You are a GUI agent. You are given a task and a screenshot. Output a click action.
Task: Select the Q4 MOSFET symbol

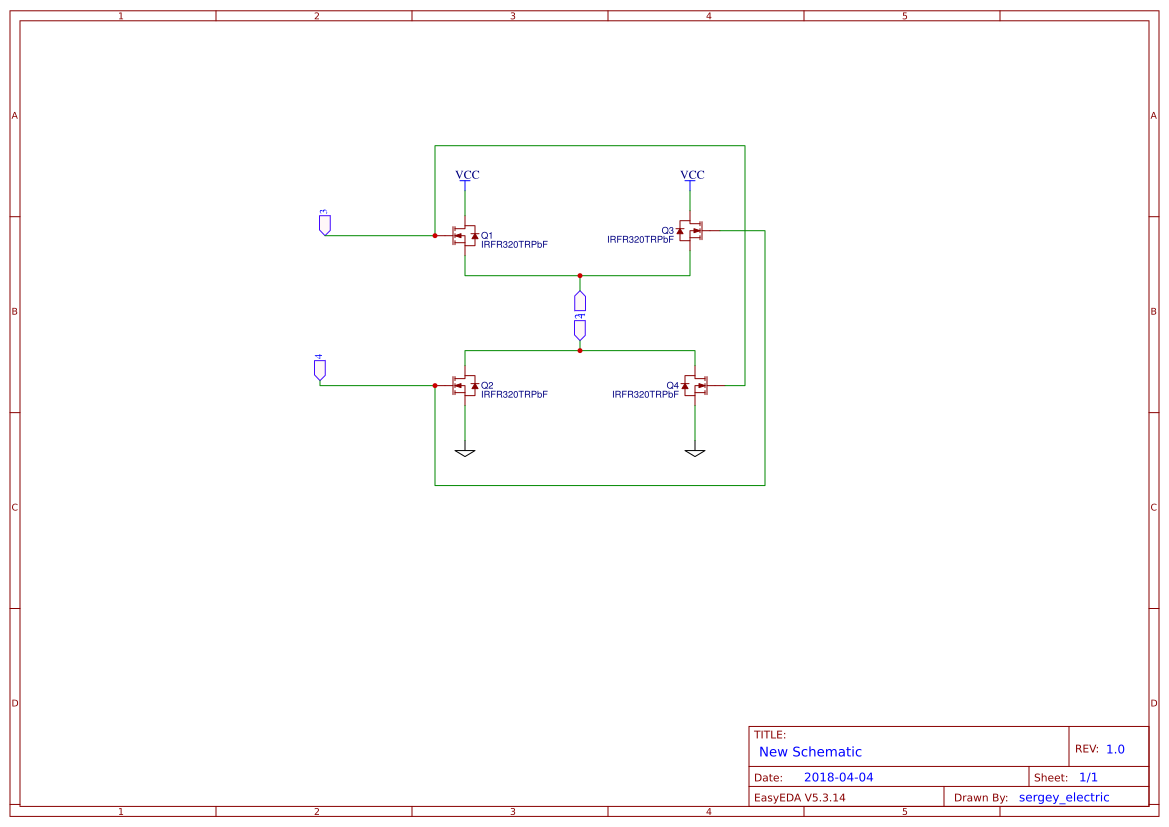point(695,386)
